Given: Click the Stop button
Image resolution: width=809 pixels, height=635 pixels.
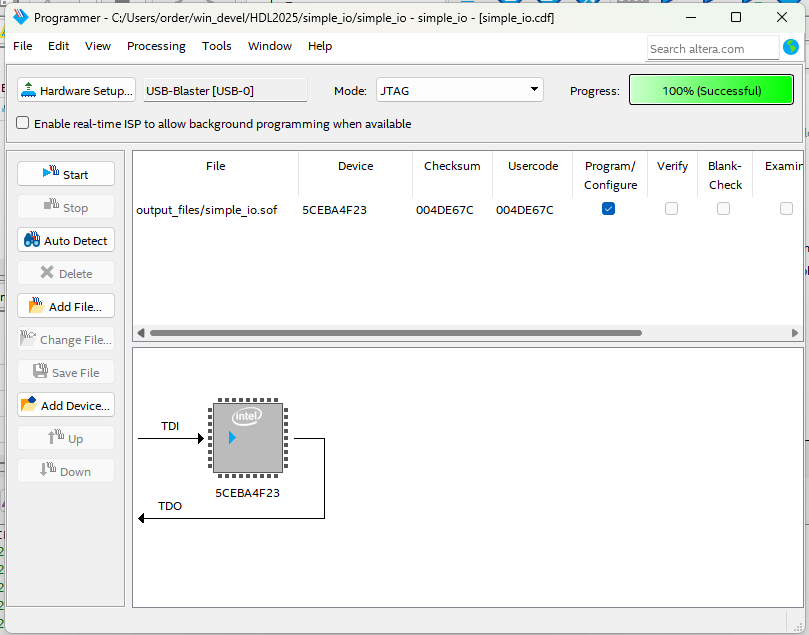Looking at the screenshot, I should tap(66, 207).
